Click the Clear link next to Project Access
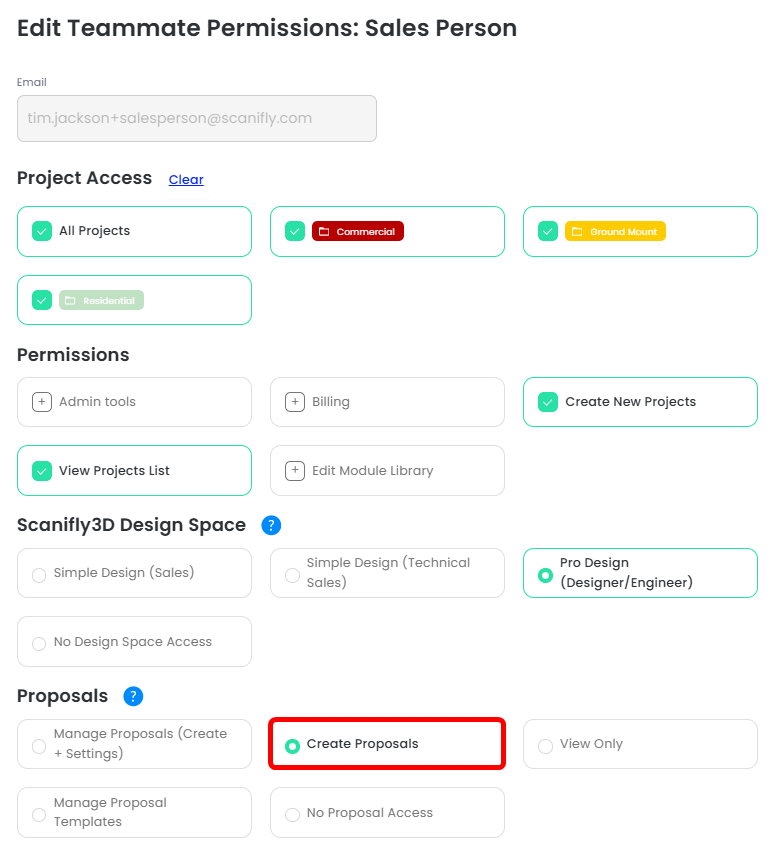Screen dimensions: 779x862 pos(186,179)
